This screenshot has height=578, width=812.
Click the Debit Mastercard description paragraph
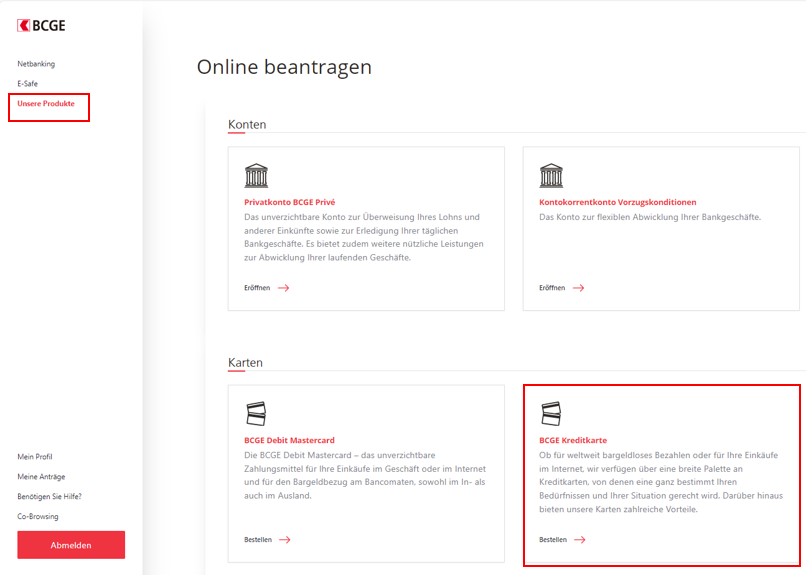tap(365, 475)
